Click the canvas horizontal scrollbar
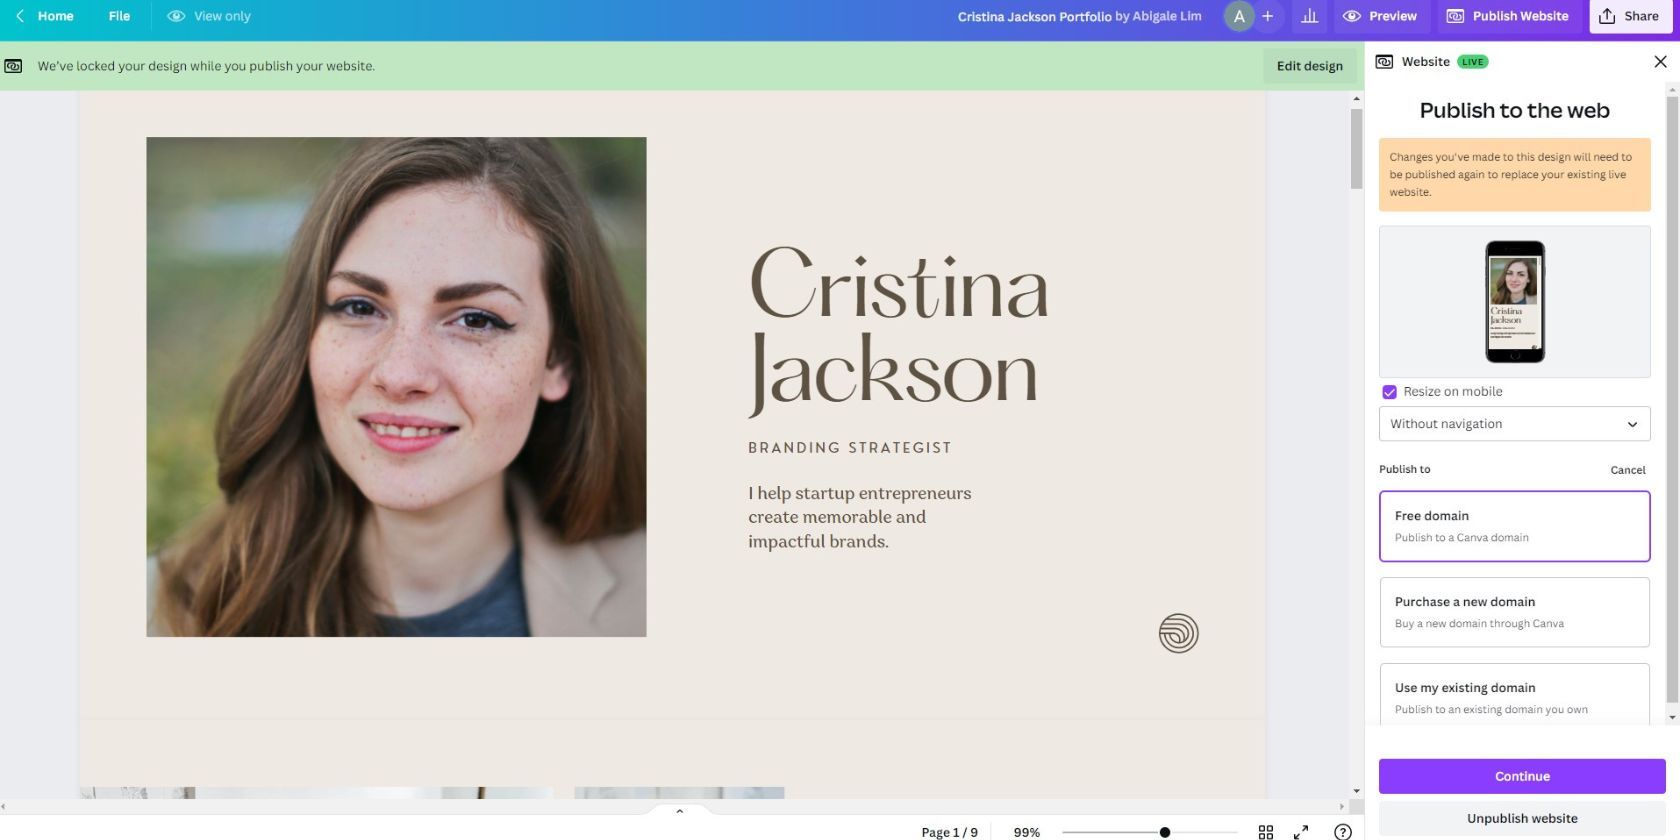1680x840 pixels. click(x=670, y=806)
